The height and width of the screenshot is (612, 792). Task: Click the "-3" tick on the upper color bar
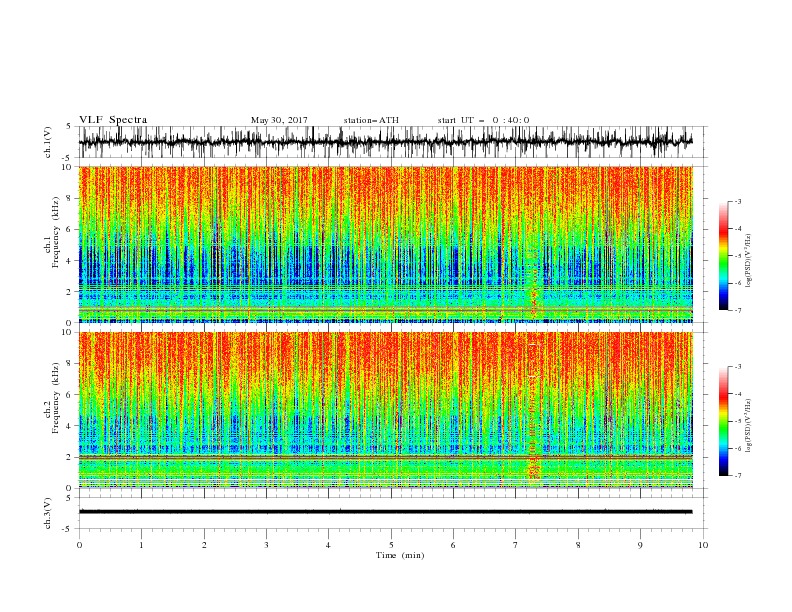pyautogui.click(x=737, y=201)
